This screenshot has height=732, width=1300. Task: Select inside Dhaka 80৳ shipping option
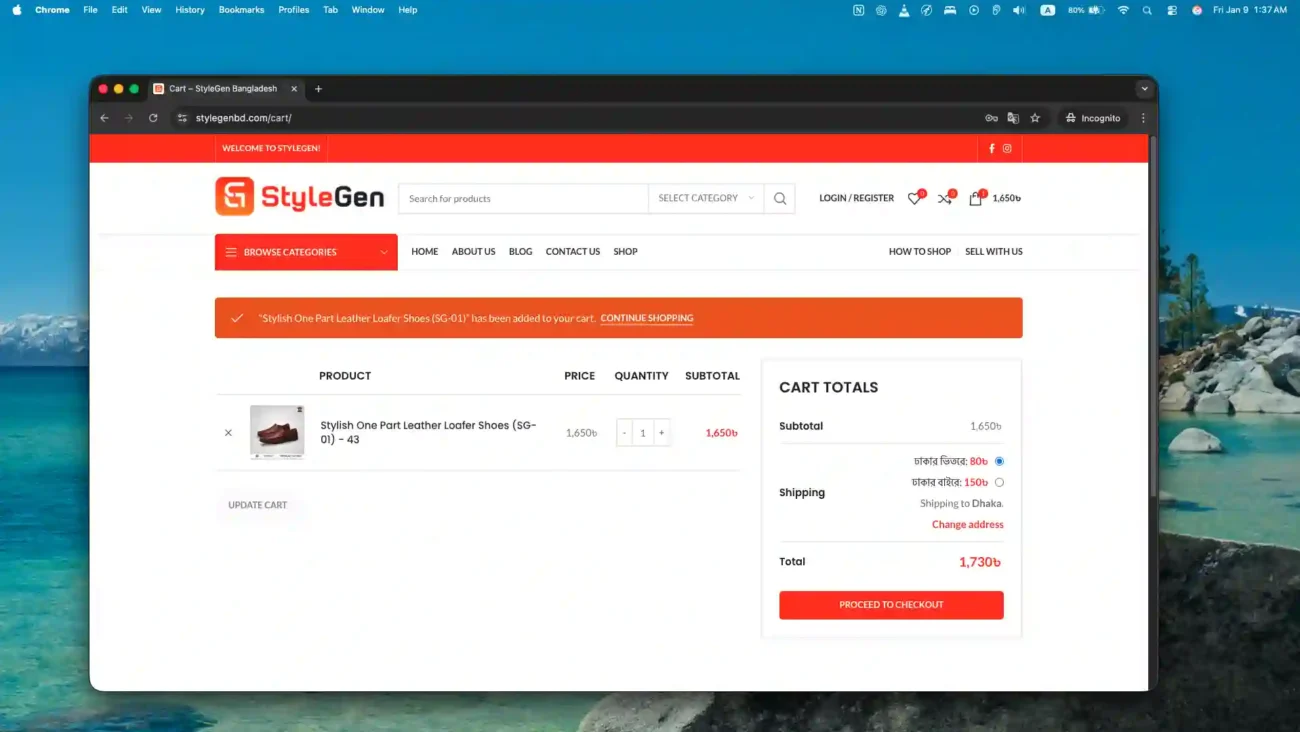pos(999,461)
